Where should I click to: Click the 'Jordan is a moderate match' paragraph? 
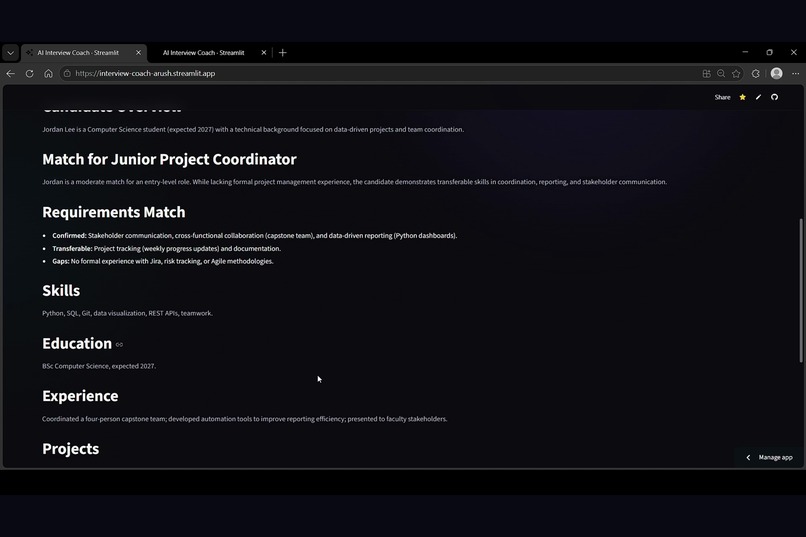click(x=354, y=182)
